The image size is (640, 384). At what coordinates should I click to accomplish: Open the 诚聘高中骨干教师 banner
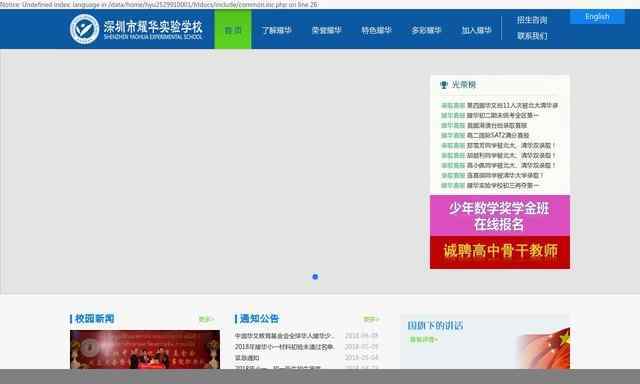(500, 252)
